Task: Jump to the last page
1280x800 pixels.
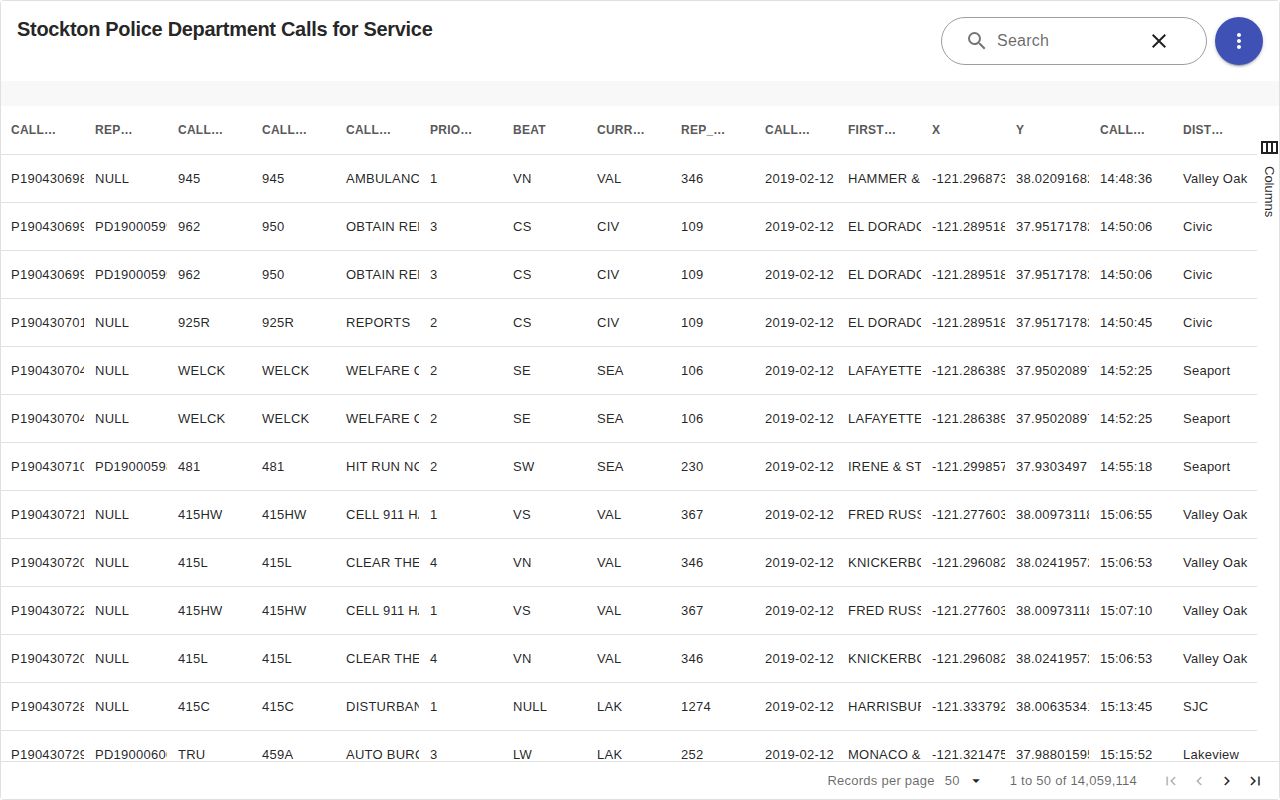Action: [1255, 781]
